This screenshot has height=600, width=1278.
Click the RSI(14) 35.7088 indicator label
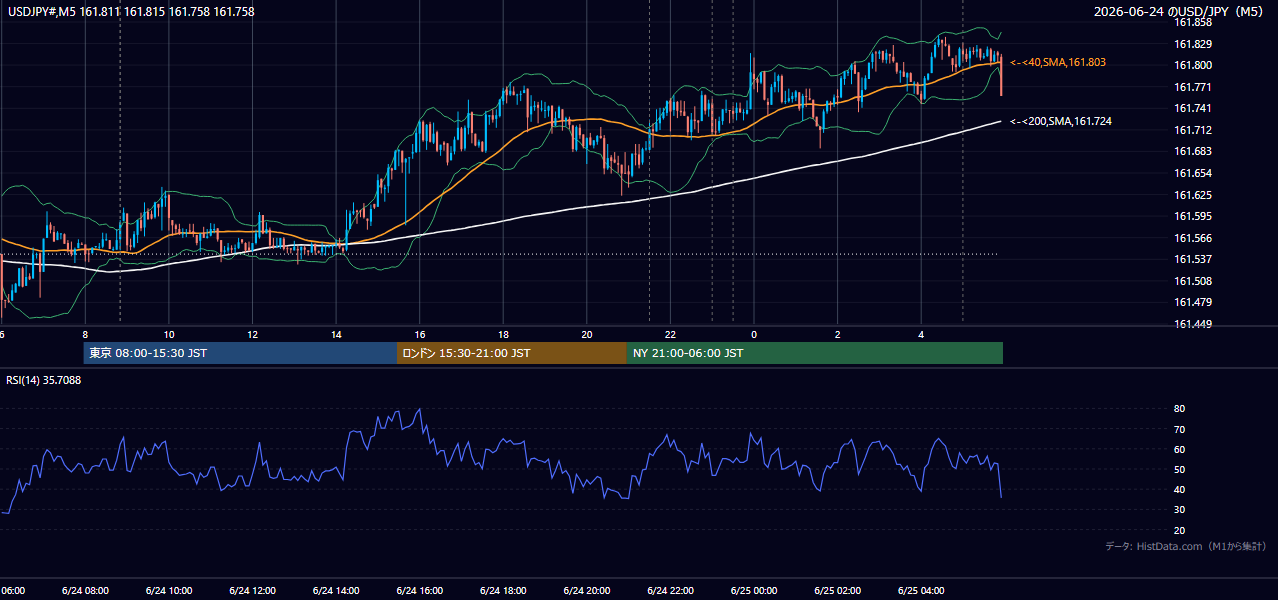[44, 380]
